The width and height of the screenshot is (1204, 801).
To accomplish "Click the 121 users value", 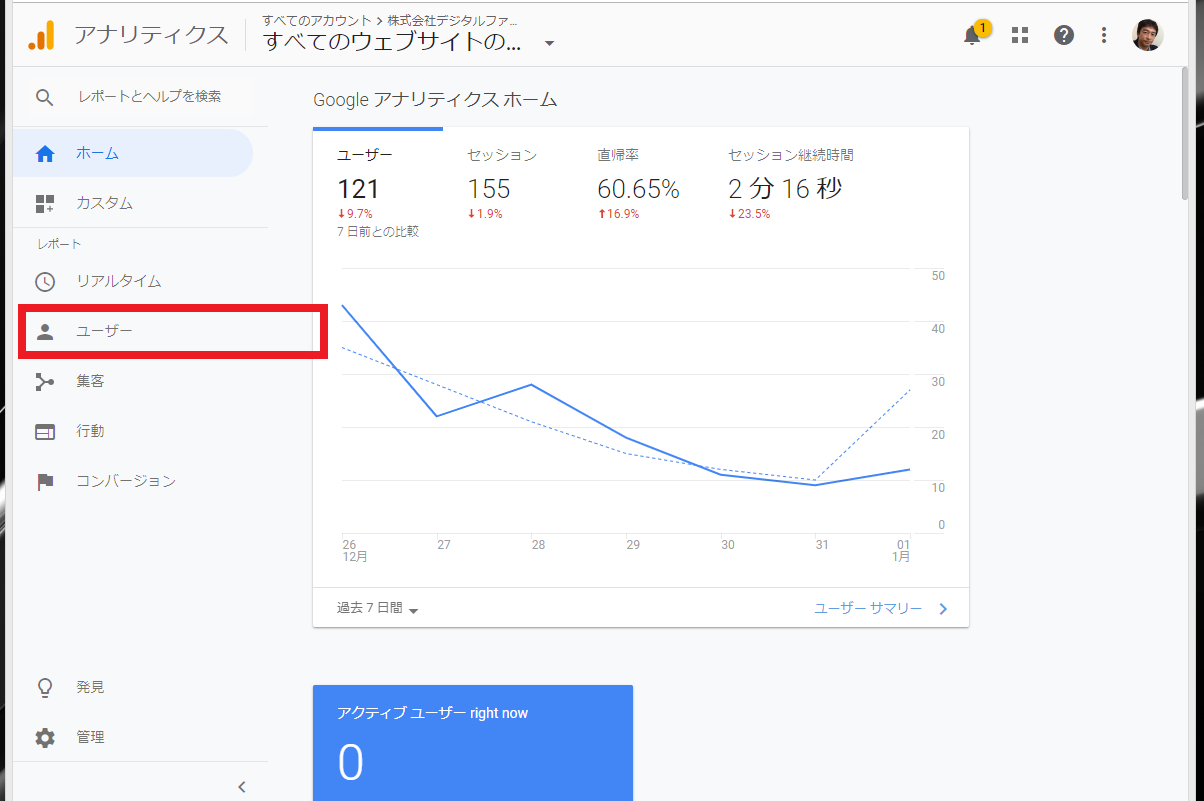I will coord(358,188).
